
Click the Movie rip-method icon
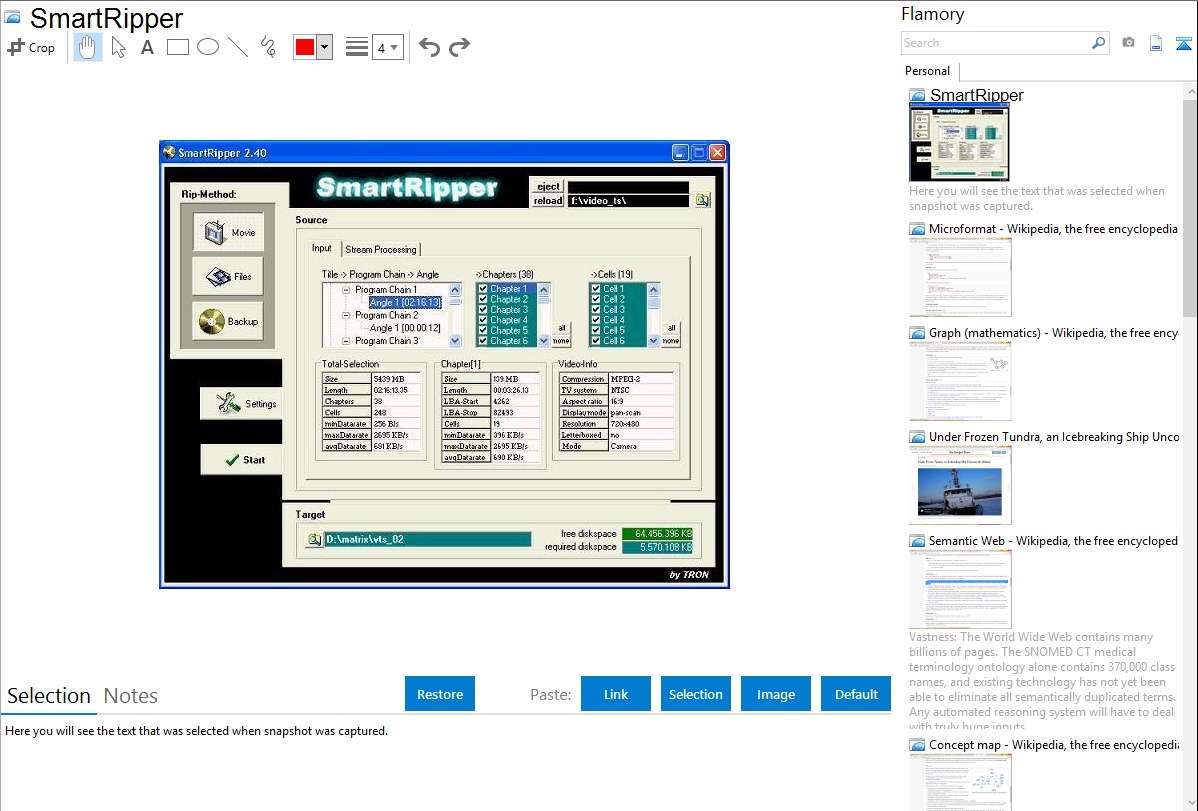click(x=214, y=232)
